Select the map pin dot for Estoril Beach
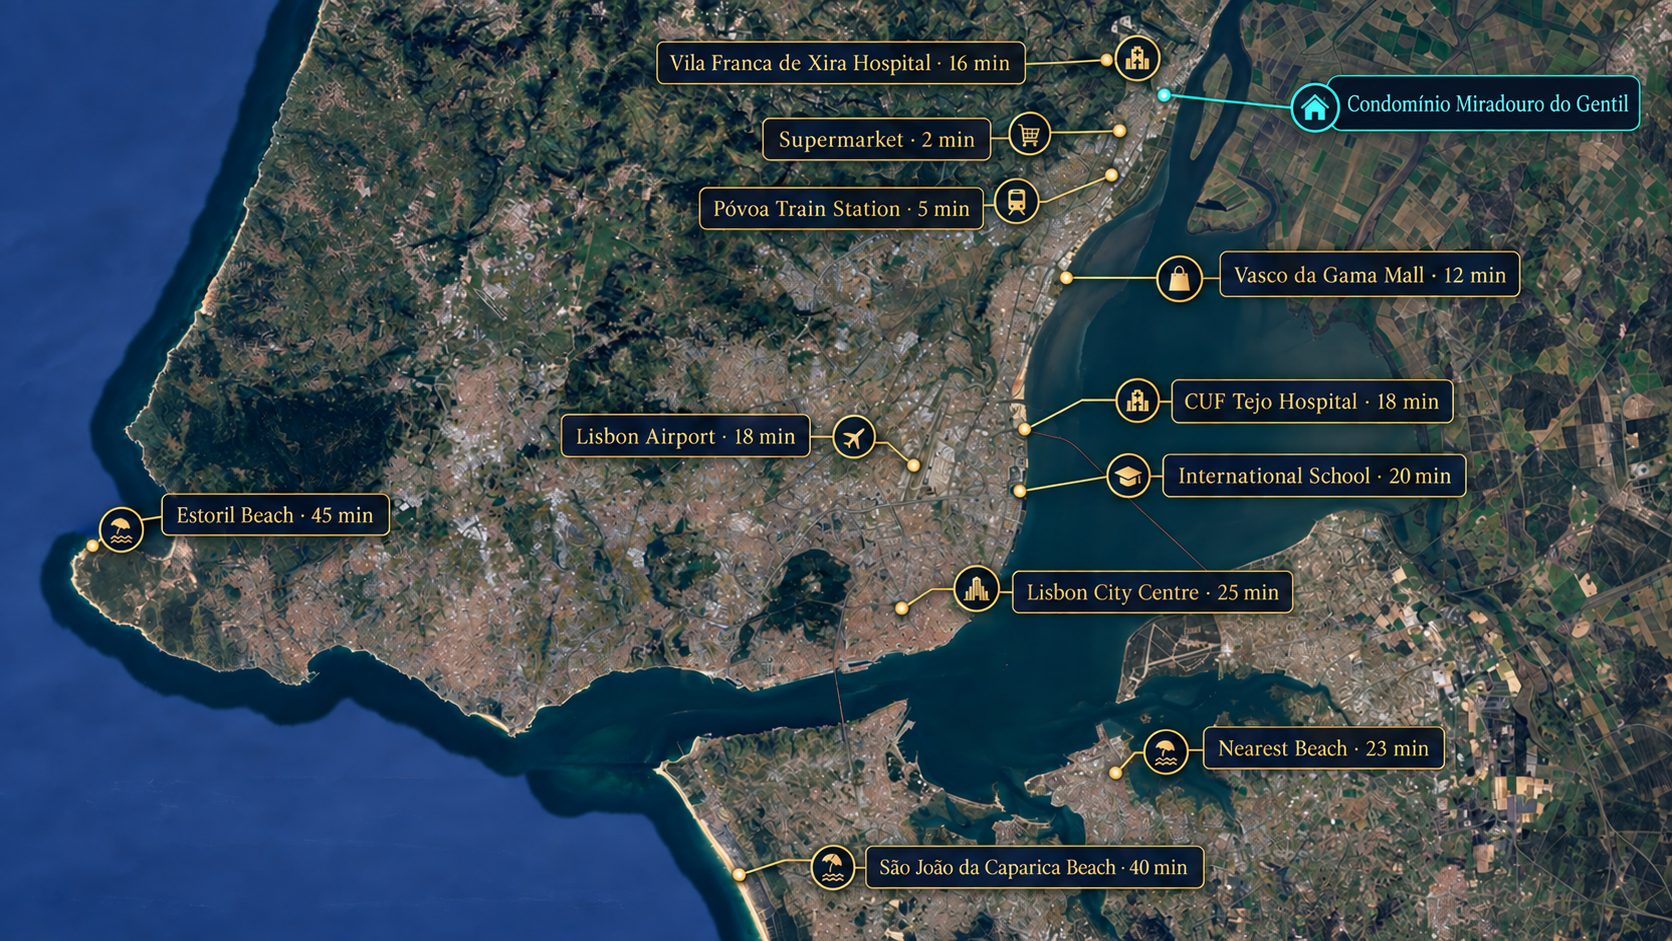 (x=92, y=546)
